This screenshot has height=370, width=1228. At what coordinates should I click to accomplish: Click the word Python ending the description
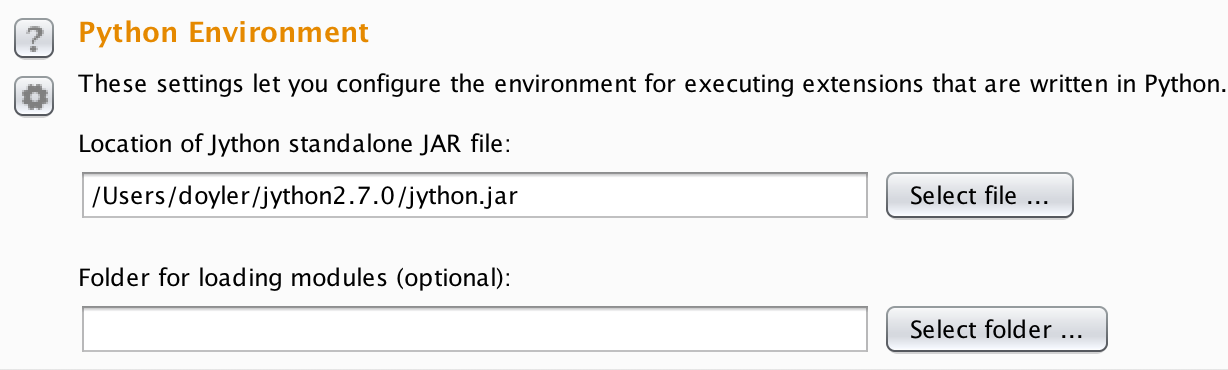(x=1185, y=85)
